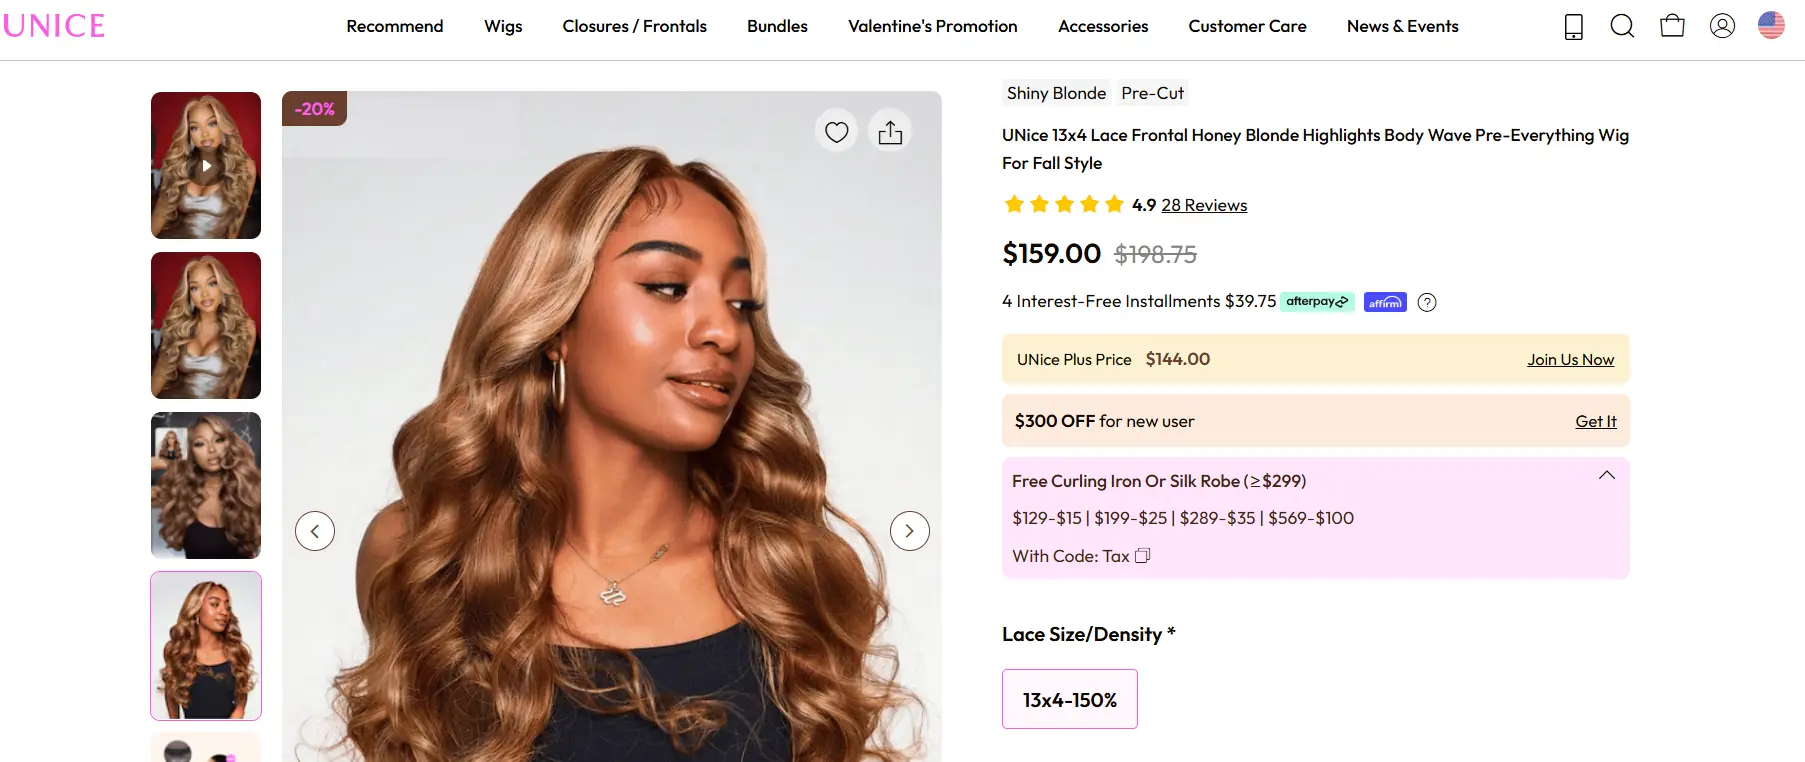The image size is (1805, 762).
Task: Open the Wigs menu
Action: tap(503, 26)
